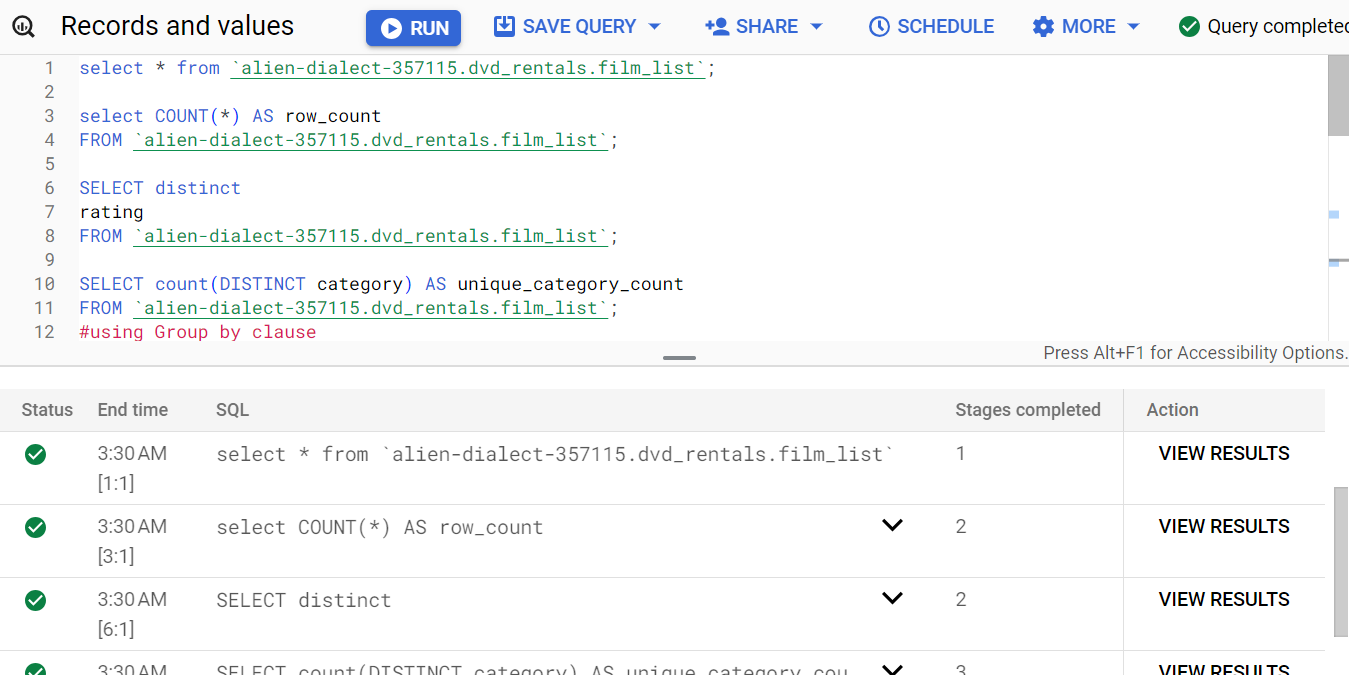Screen dimensions: 1354x675
Task: Click the editor vertical scrollbar thumb
Action: tap(1338, 95)
